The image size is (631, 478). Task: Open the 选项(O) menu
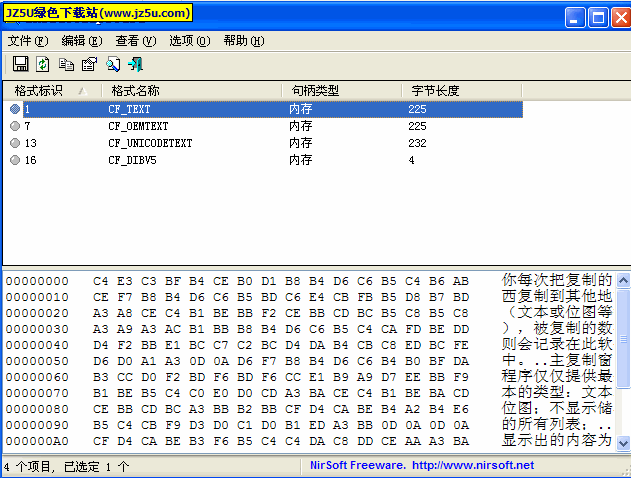click(x=190, y=41)
